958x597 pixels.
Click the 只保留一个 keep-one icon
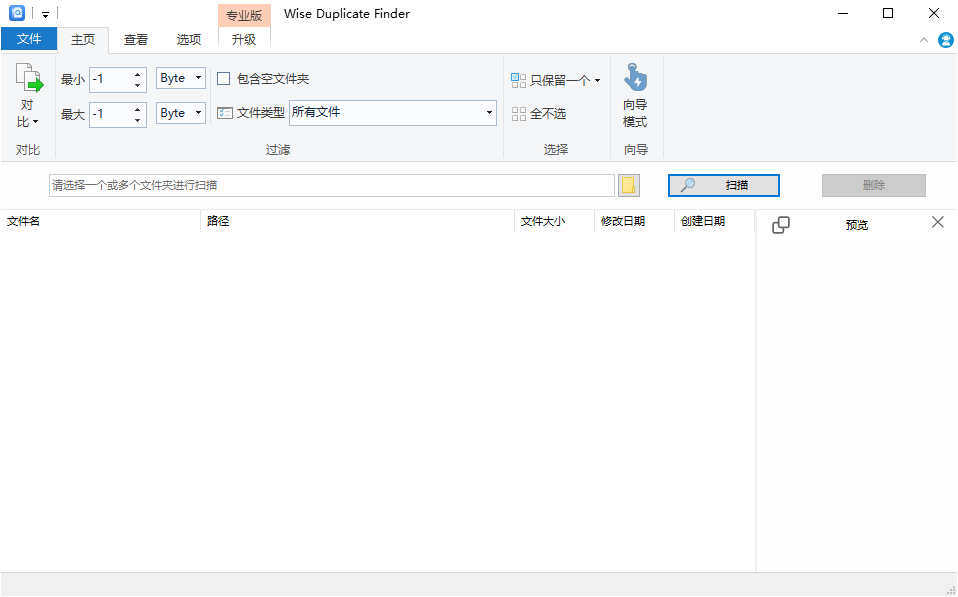tap(518, 79)
